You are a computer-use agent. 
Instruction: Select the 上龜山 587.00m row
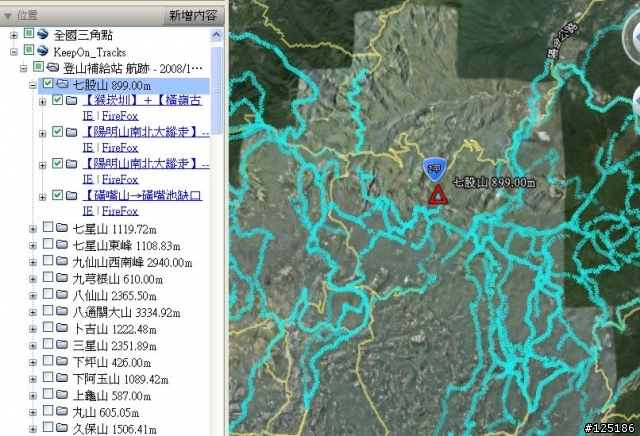point(111,396)
